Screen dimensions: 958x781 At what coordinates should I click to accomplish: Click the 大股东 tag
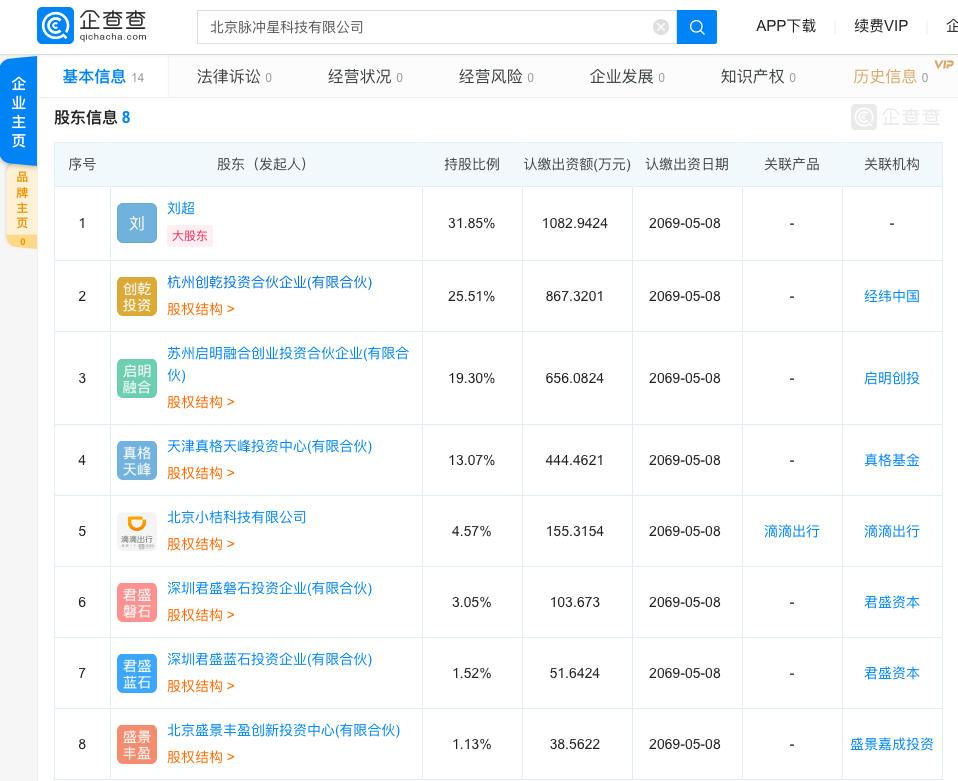(x=190, y=236)
